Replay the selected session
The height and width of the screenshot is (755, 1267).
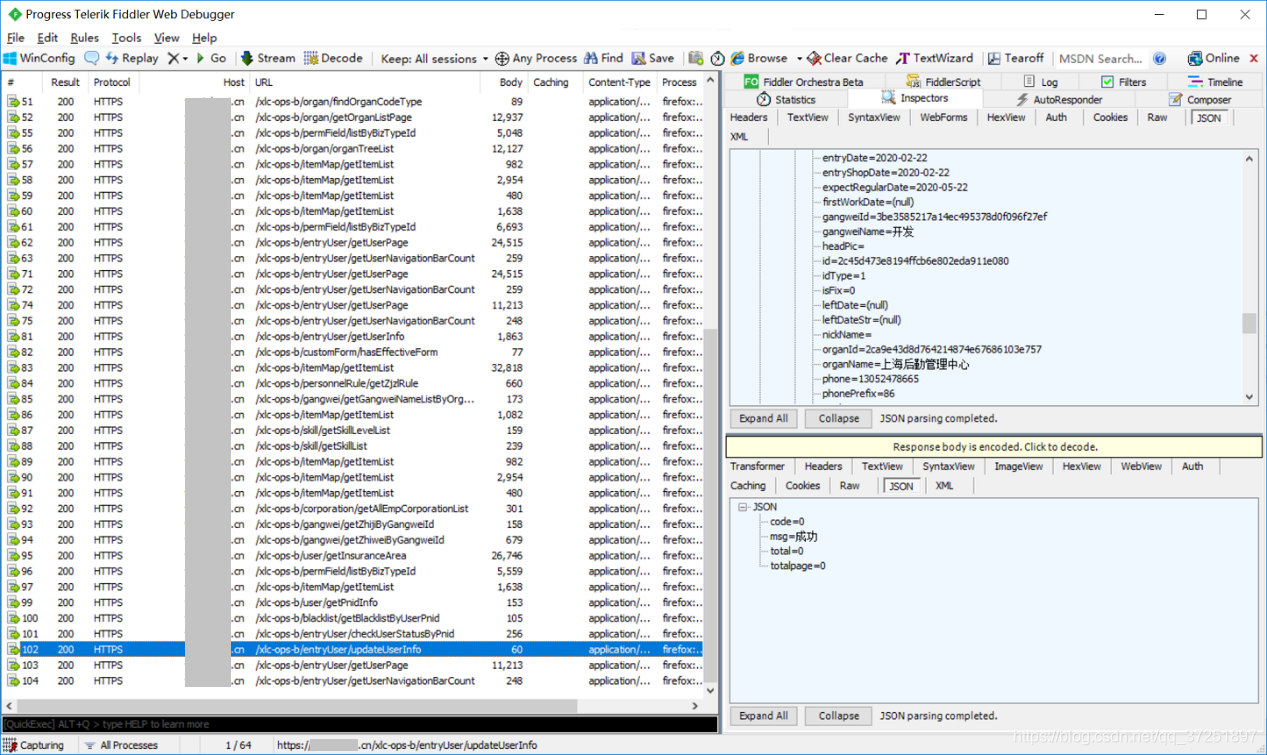pyautogui.click(x=132, y=58)
